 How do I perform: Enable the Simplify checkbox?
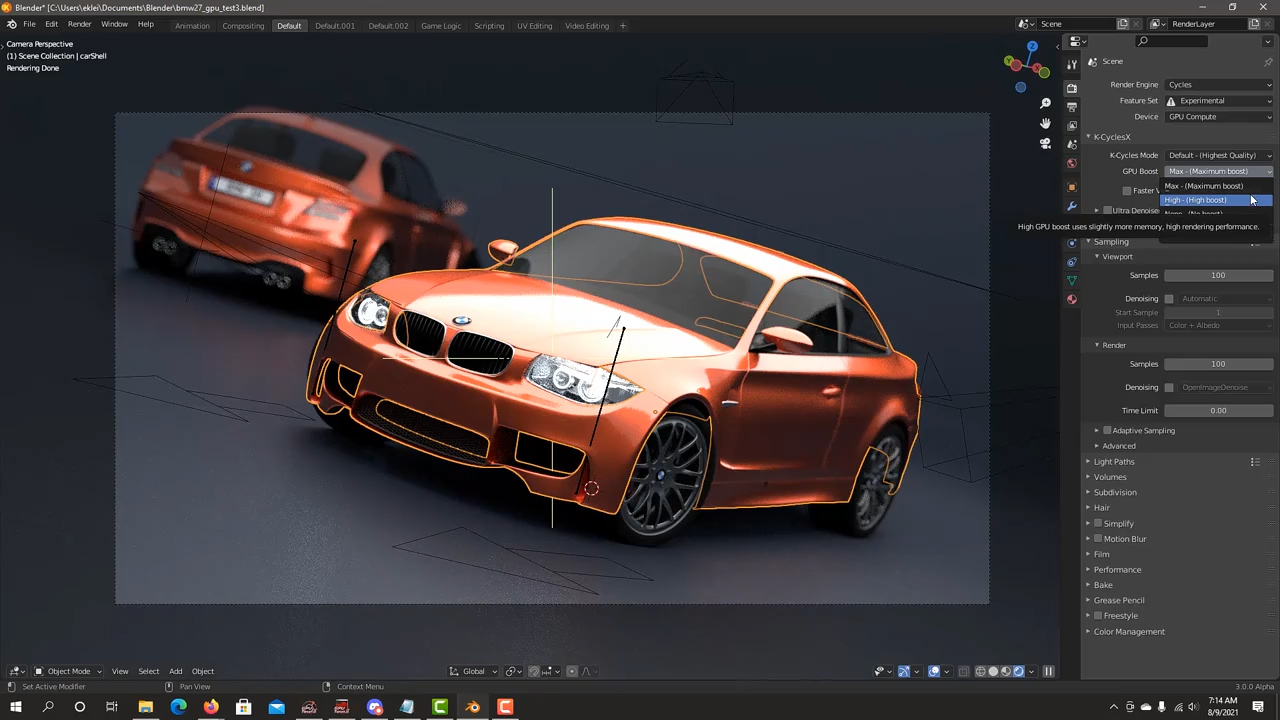1098,523
